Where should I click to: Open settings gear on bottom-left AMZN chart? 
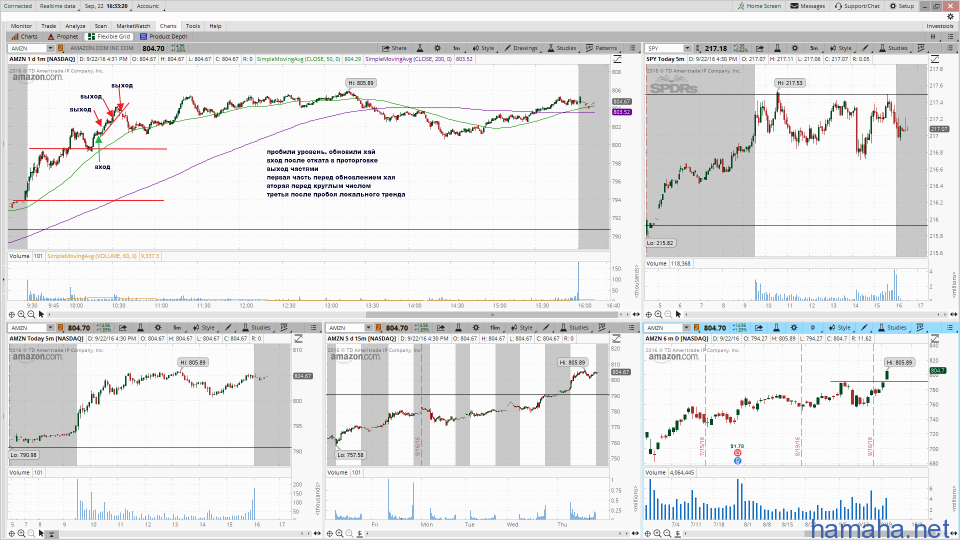click(x=157, y=328)
